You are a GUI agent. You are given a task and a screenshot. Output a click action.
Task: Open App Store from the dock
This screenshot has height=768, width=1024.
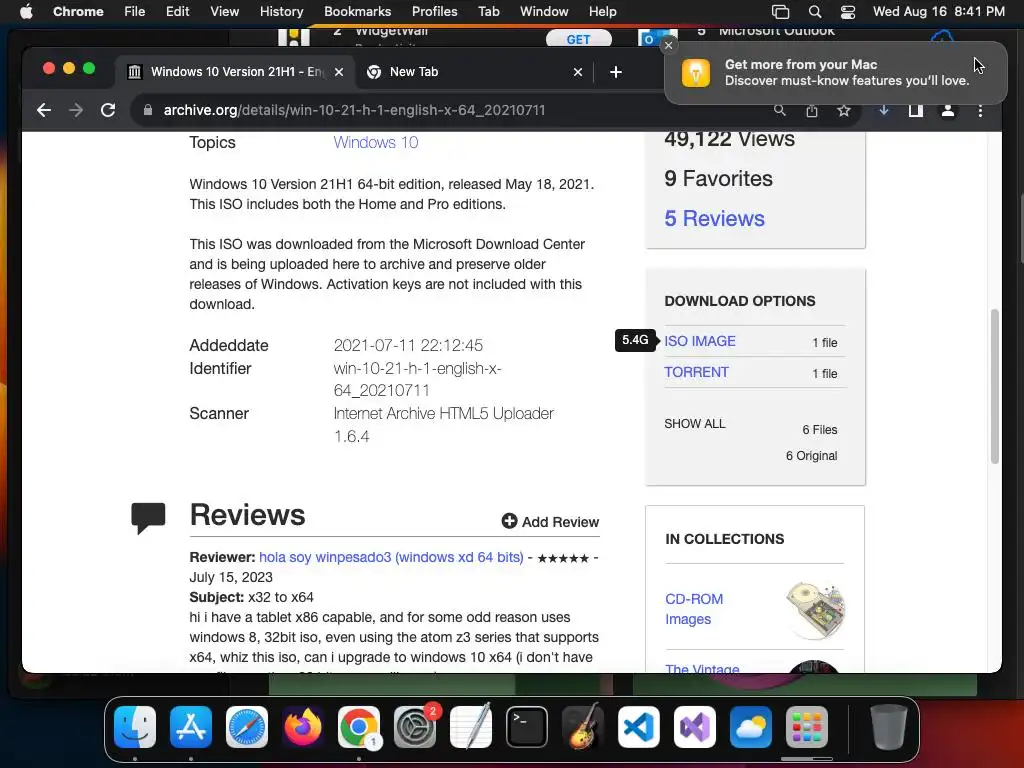tap(191, 727)
